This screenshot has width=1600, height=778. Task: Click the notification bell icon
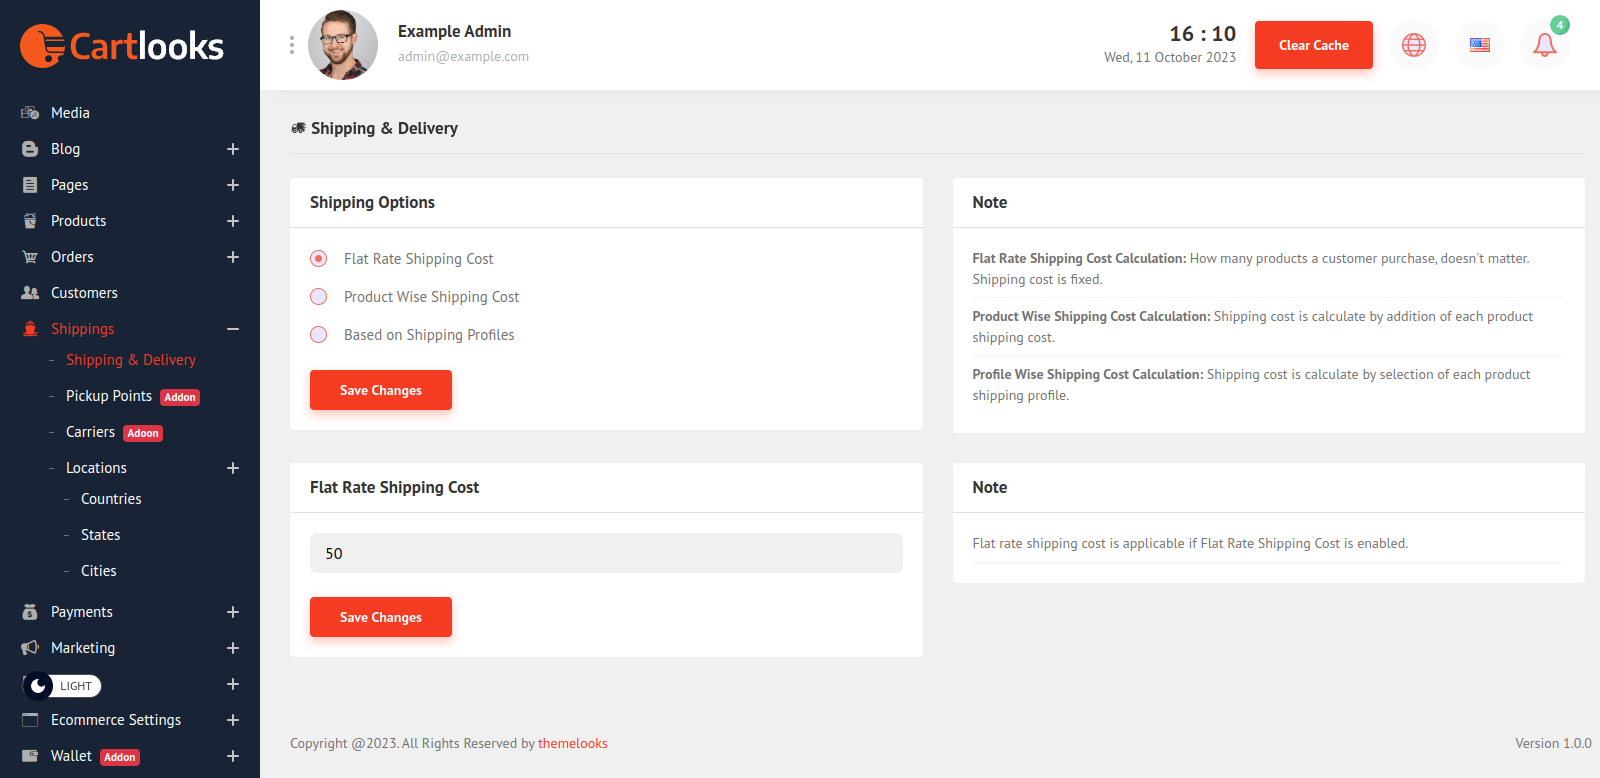1544,45
